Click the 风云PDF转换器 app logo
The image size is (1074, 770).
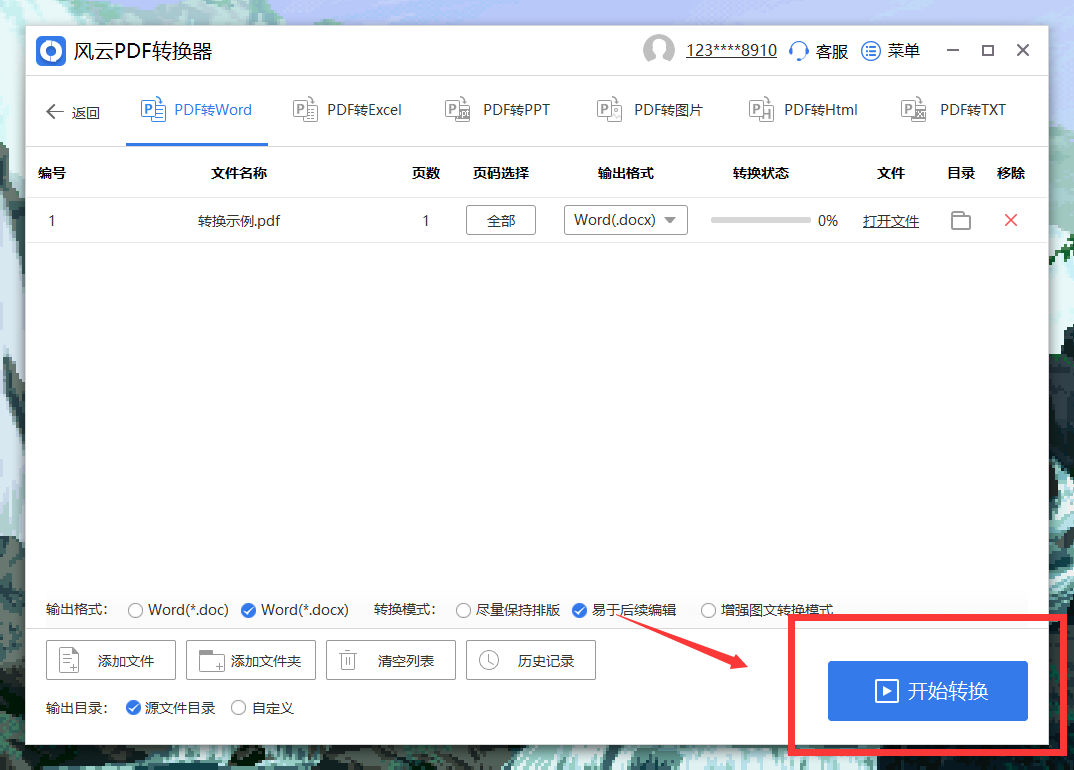pos(51,51)
